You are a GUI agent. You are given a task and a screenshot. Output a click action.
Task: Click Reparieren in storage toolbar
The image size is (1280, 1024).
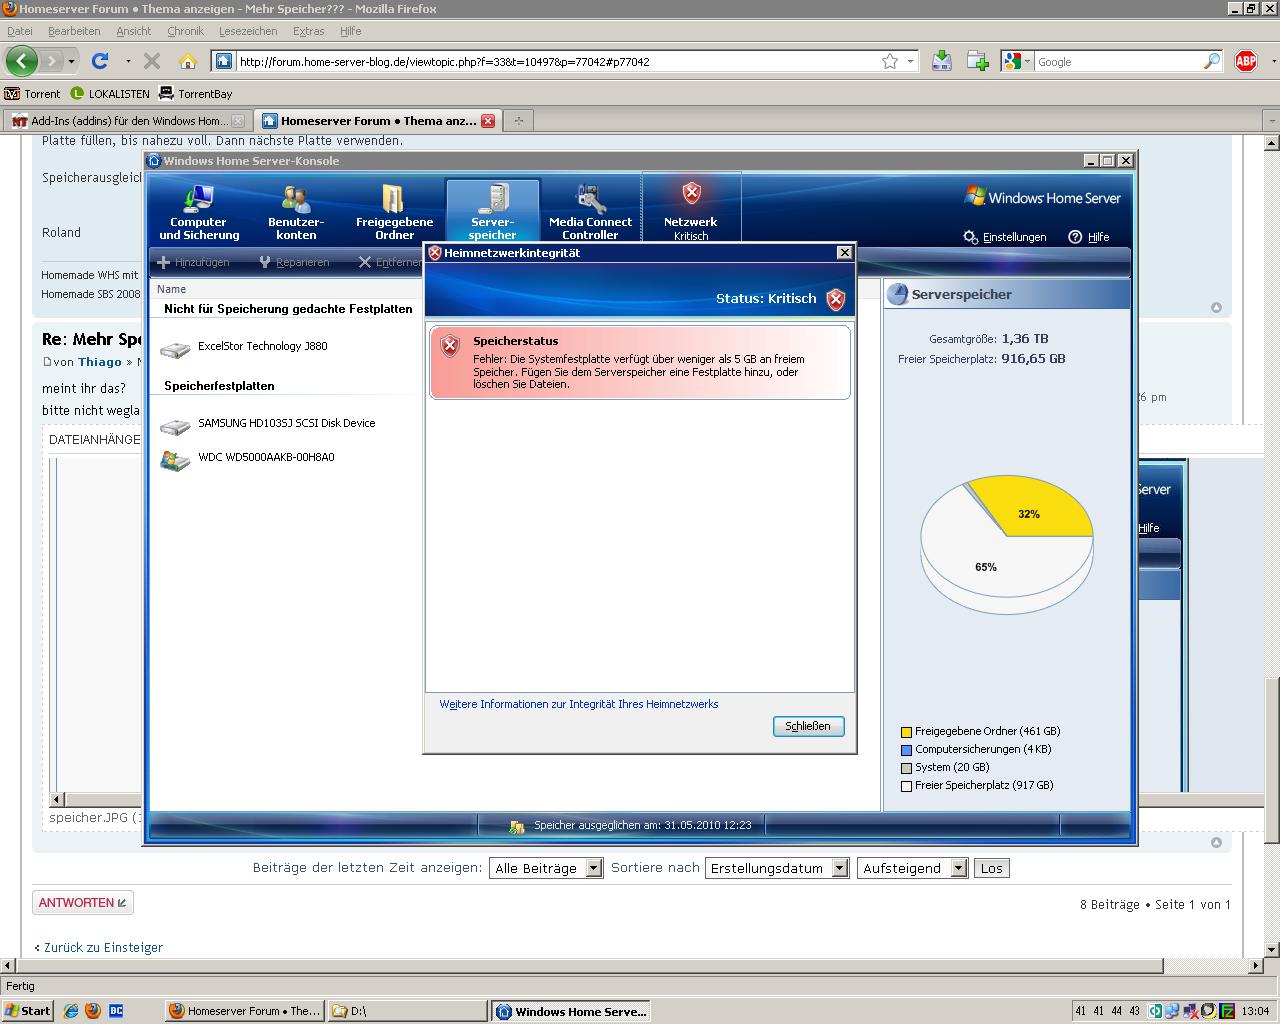pos(293,262)
